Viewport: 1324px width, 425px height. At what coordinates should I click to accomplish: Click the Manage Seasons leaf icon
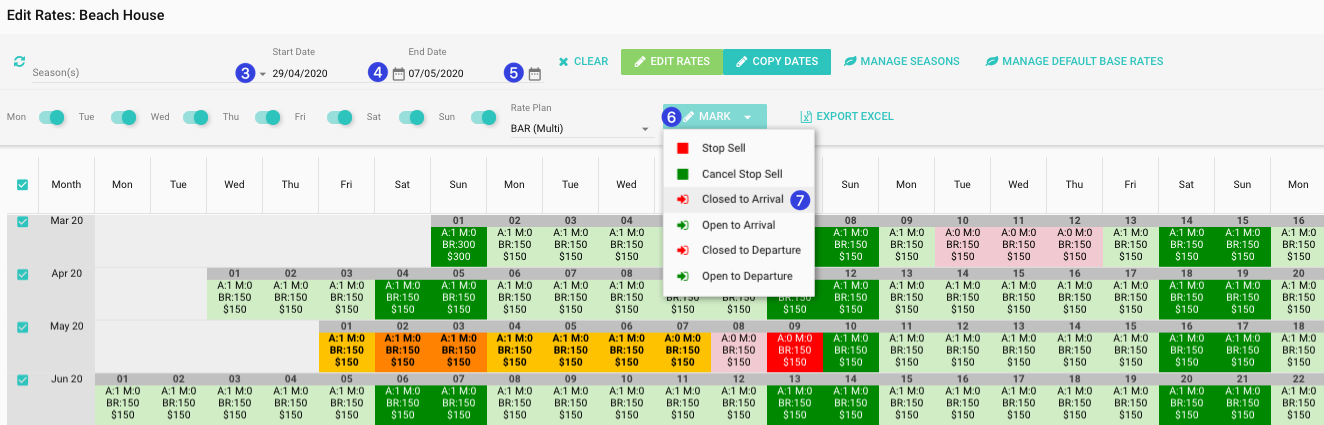tap(850, 62)
